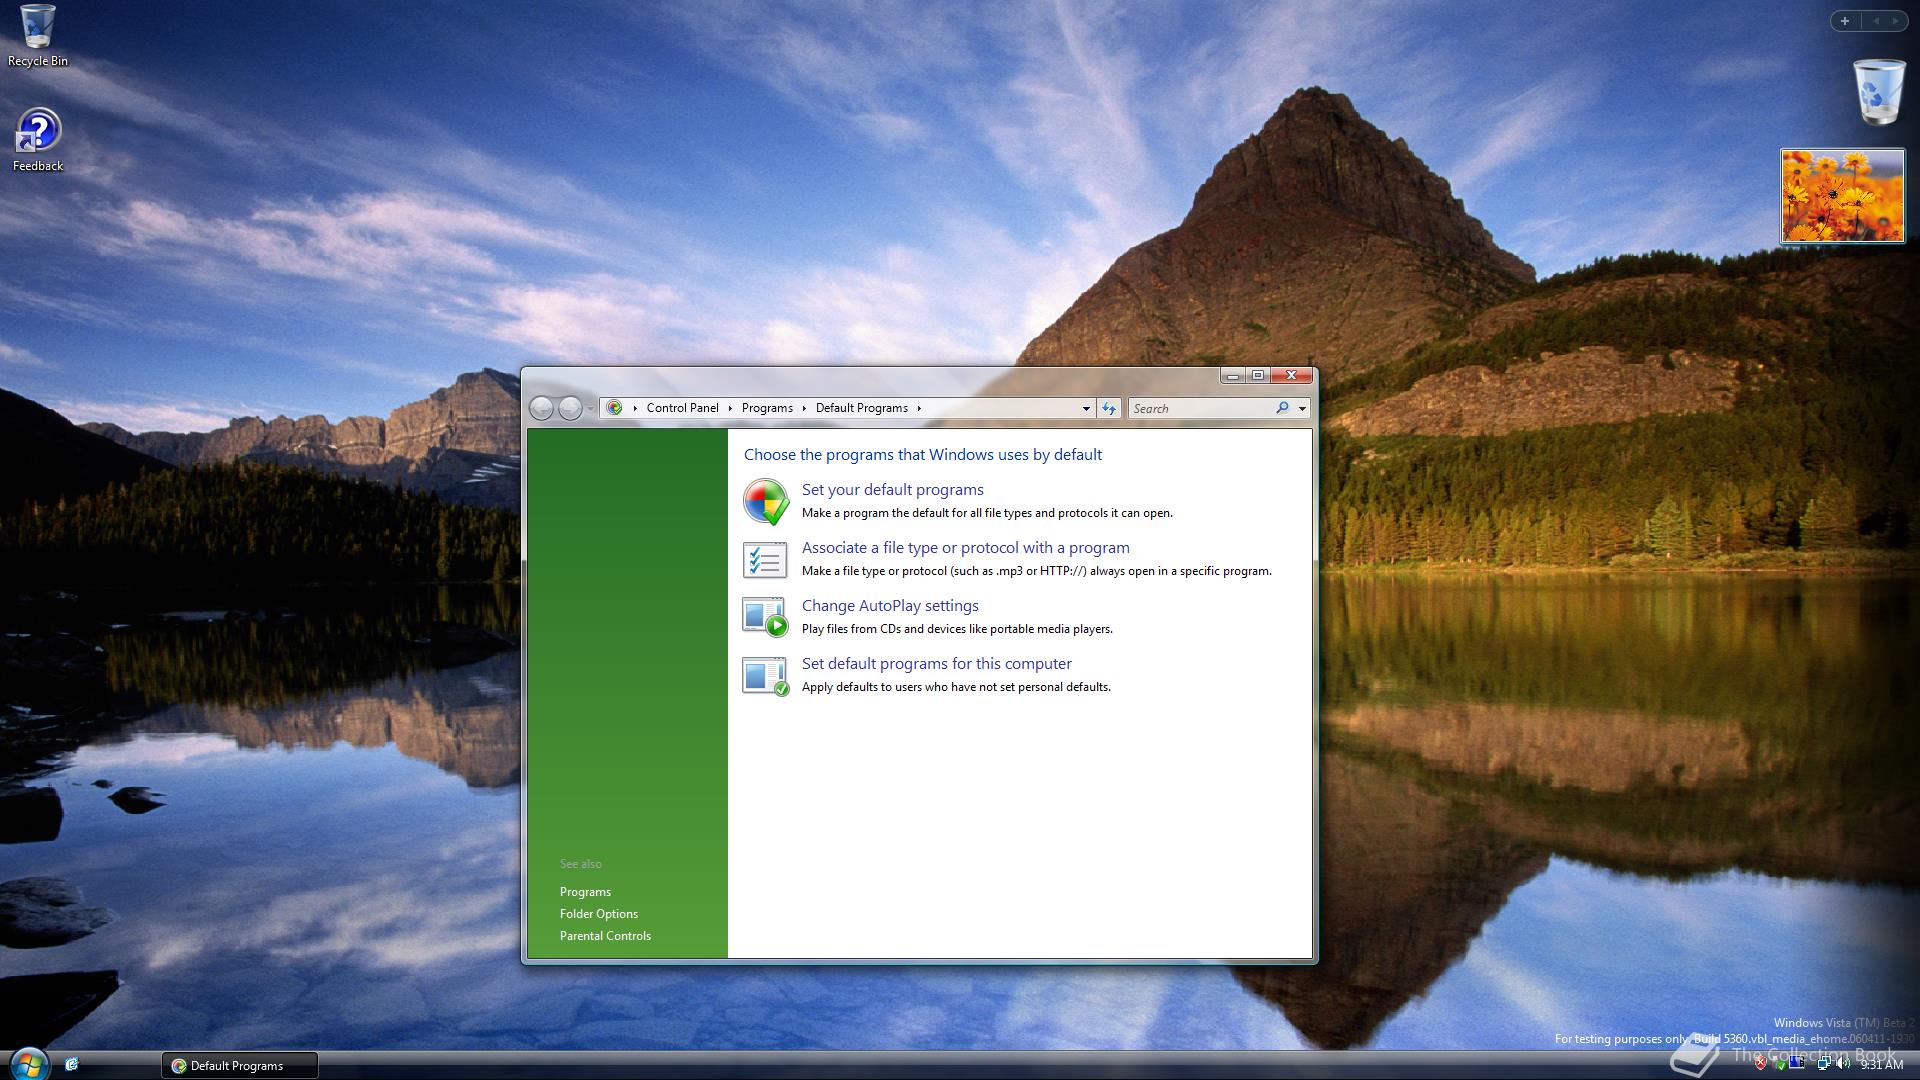The height and width of the screenshot is (1080, 1920).
Task: Click the file type association checklist icon
Action: tap(765, 560)
